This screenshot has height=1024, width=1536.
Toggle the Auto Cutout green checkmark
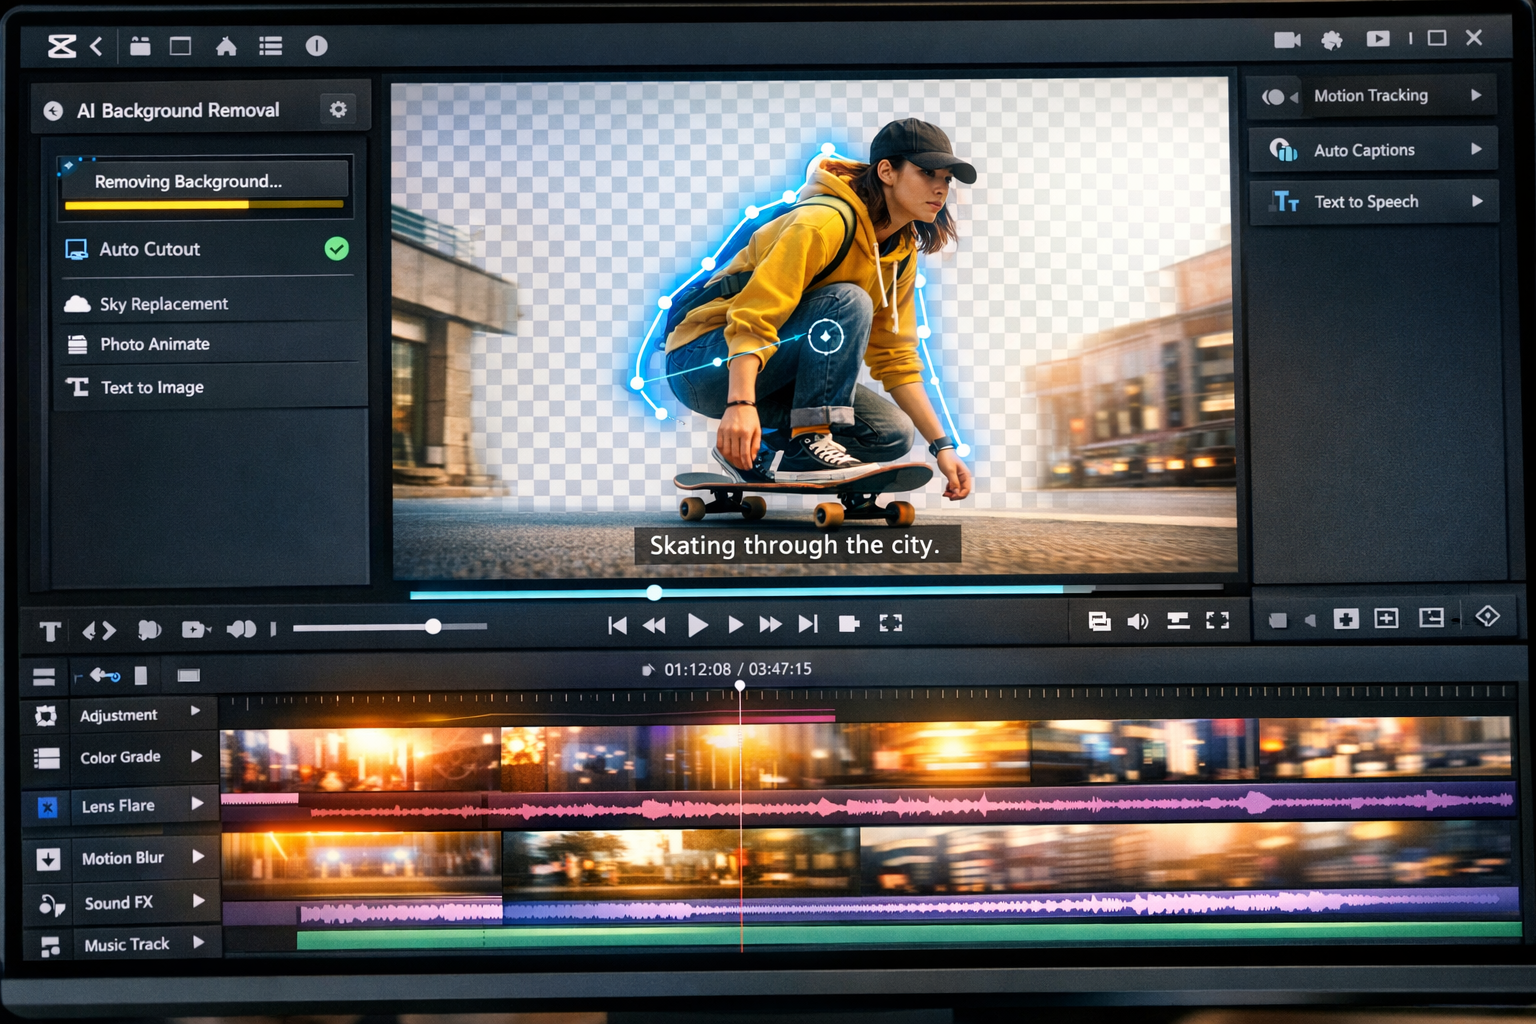click(x=337, y=249)
